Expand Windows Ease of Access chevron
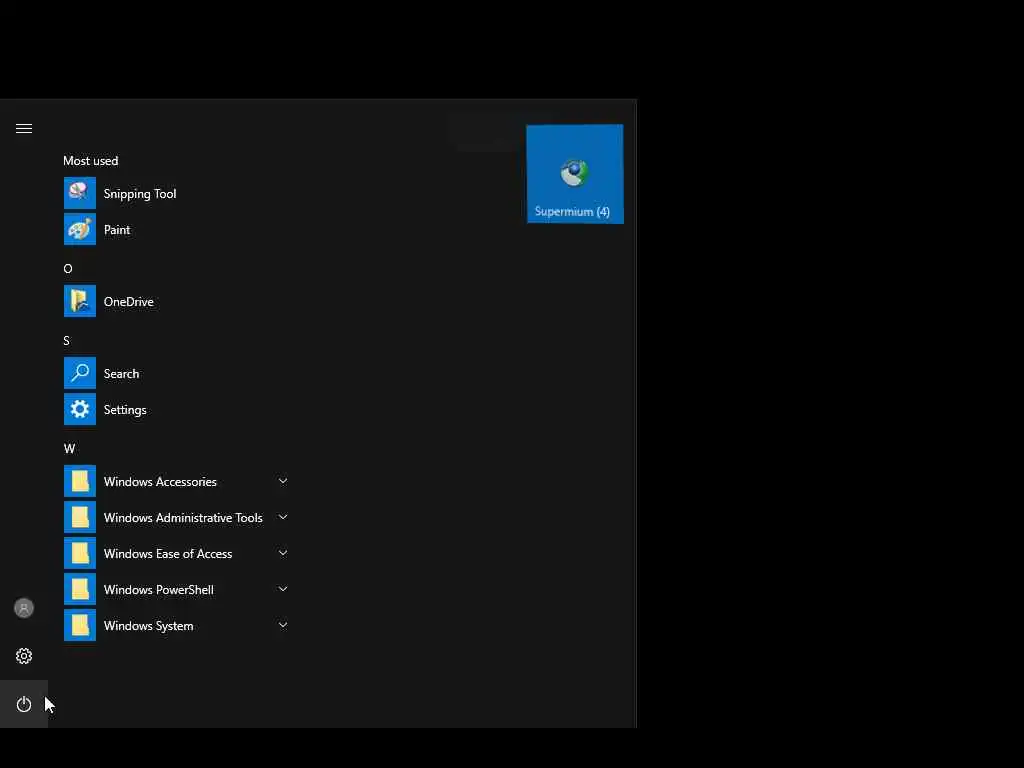Screen dimensions: 1024x768 283,553
